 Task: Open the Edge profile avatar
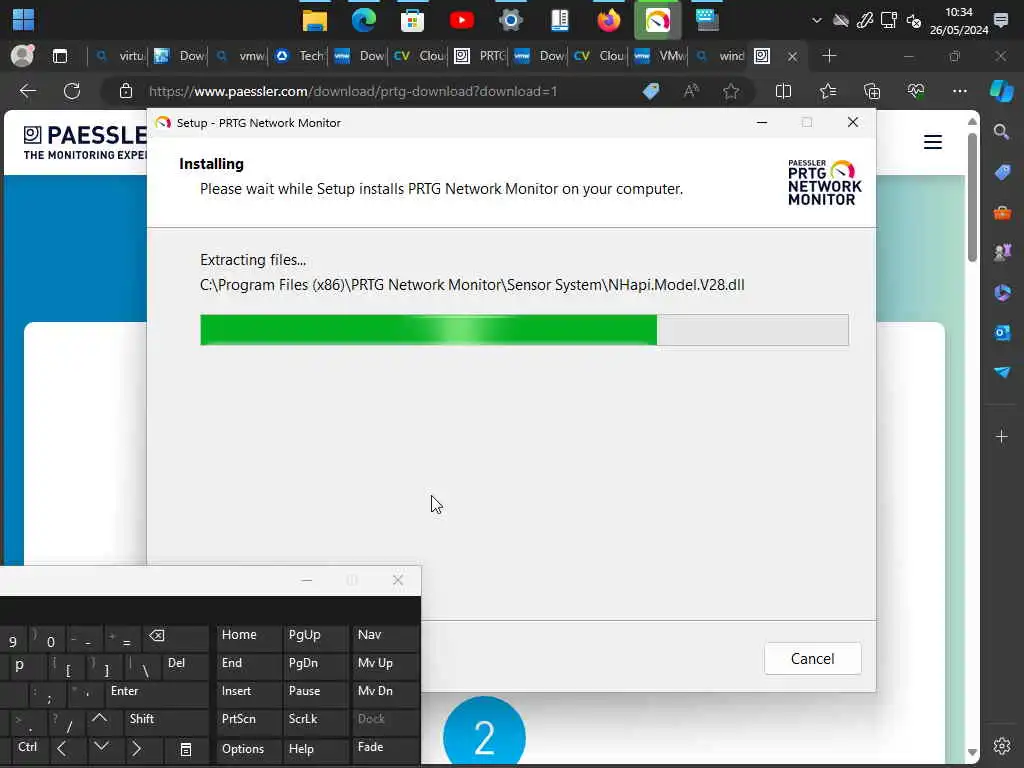click(x=22, y=56)
